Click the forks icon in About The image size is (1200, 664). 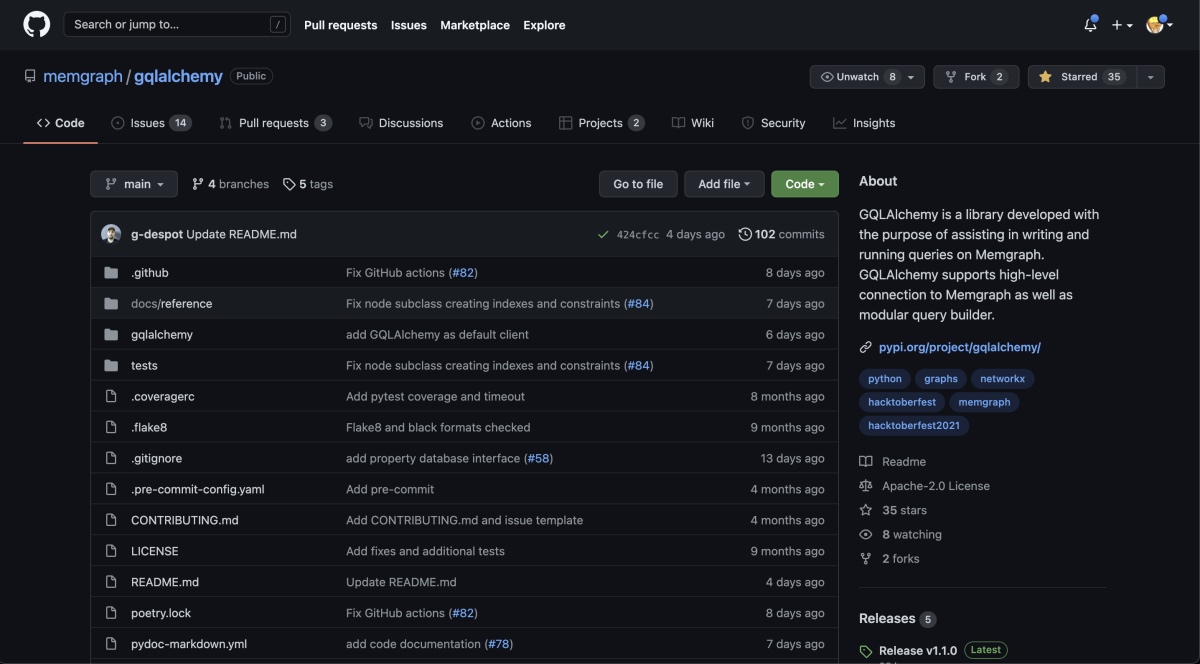click(x=866, y=559)
